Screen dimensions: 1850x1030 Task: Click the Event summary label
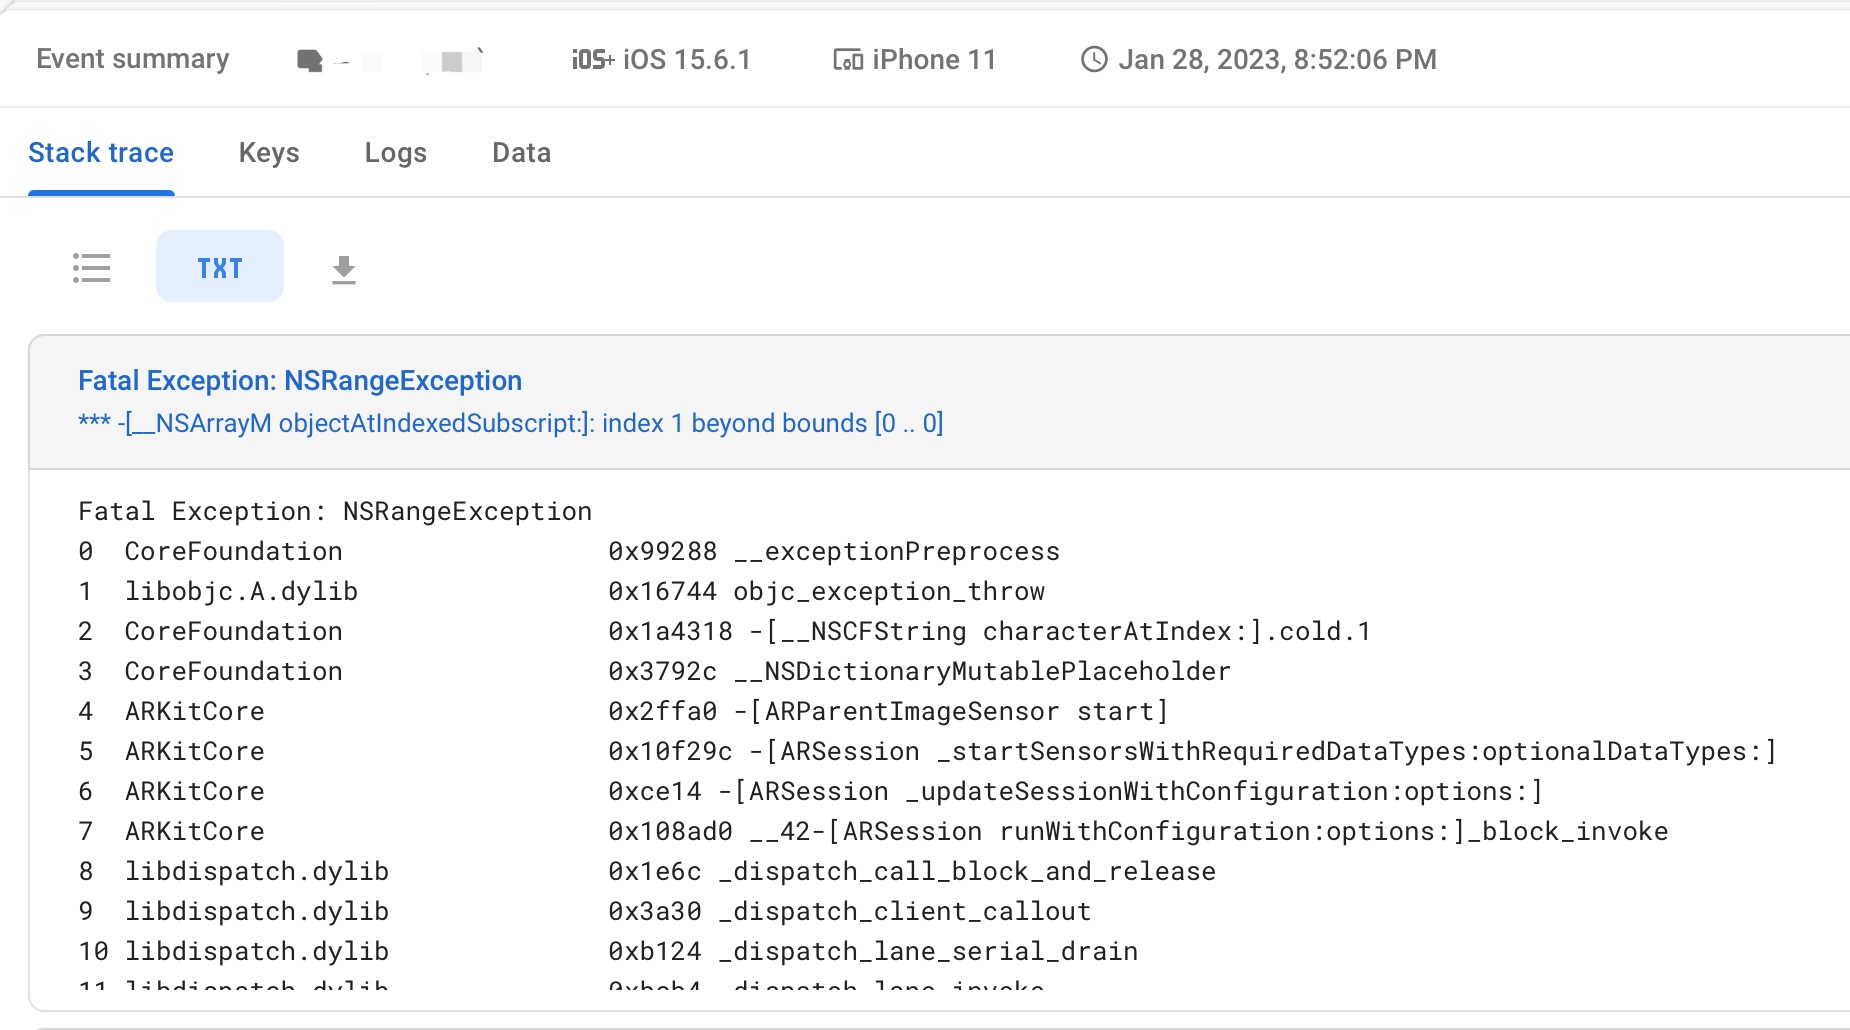coord(133,60)
